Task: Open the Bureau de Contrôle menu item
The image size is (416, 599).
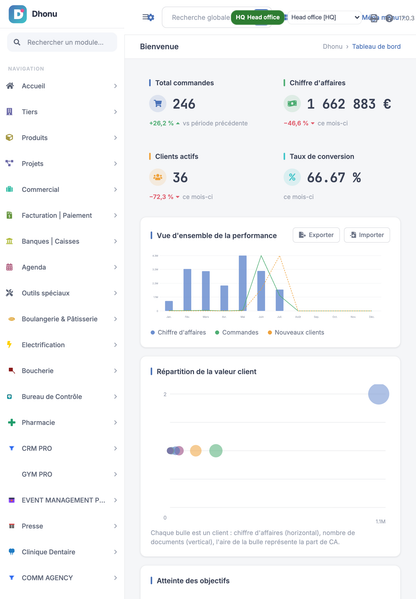Action: pyautogui.click(x=62, y=397)
